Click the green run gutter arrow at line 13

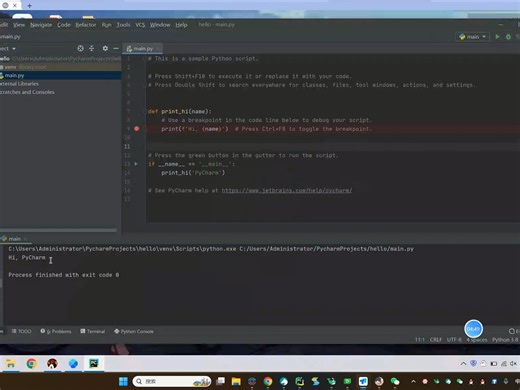(136, 164)
